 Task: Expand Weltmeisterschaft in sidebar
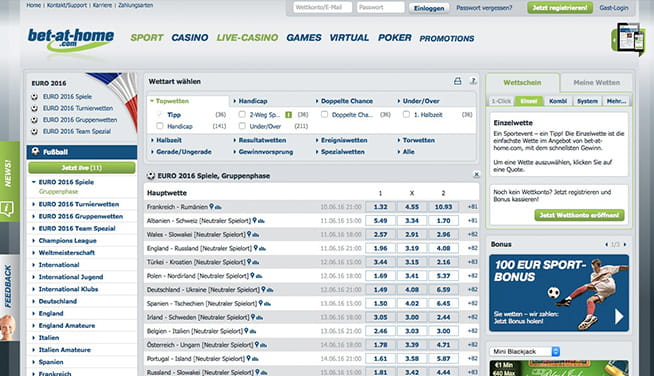coord(66,252)
